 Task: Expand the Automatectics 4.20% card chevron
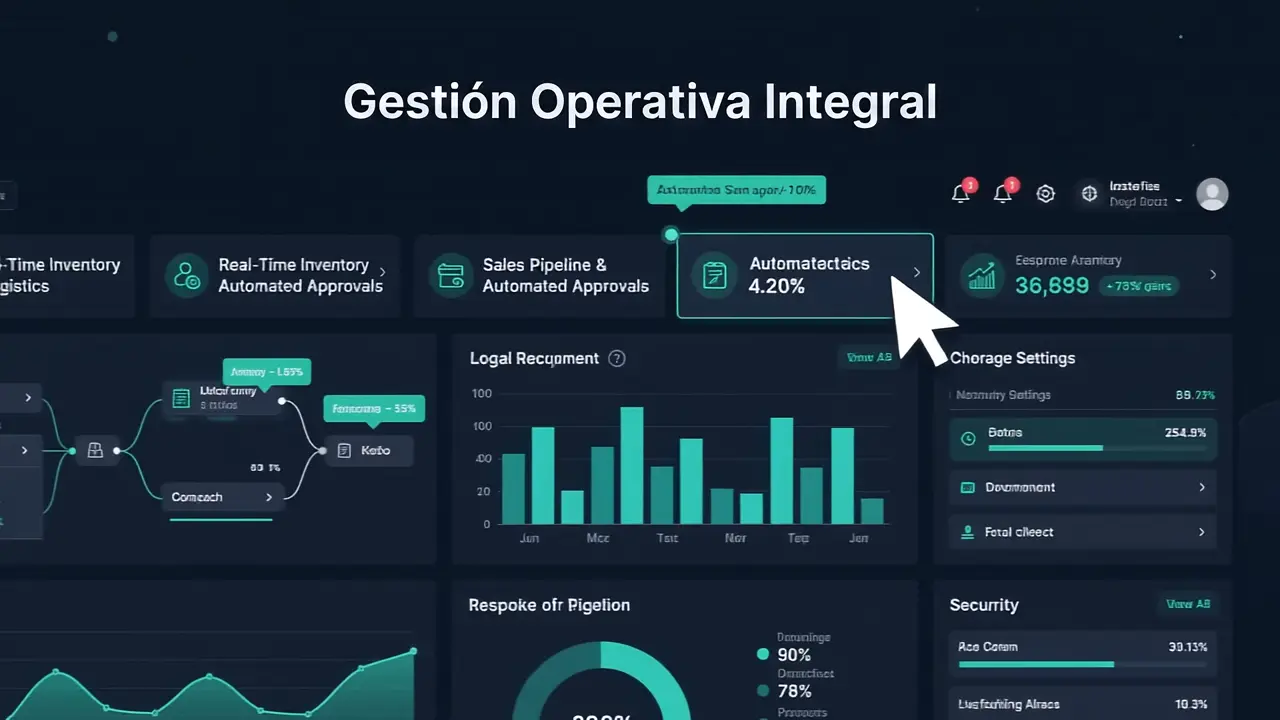coord(917,272)
